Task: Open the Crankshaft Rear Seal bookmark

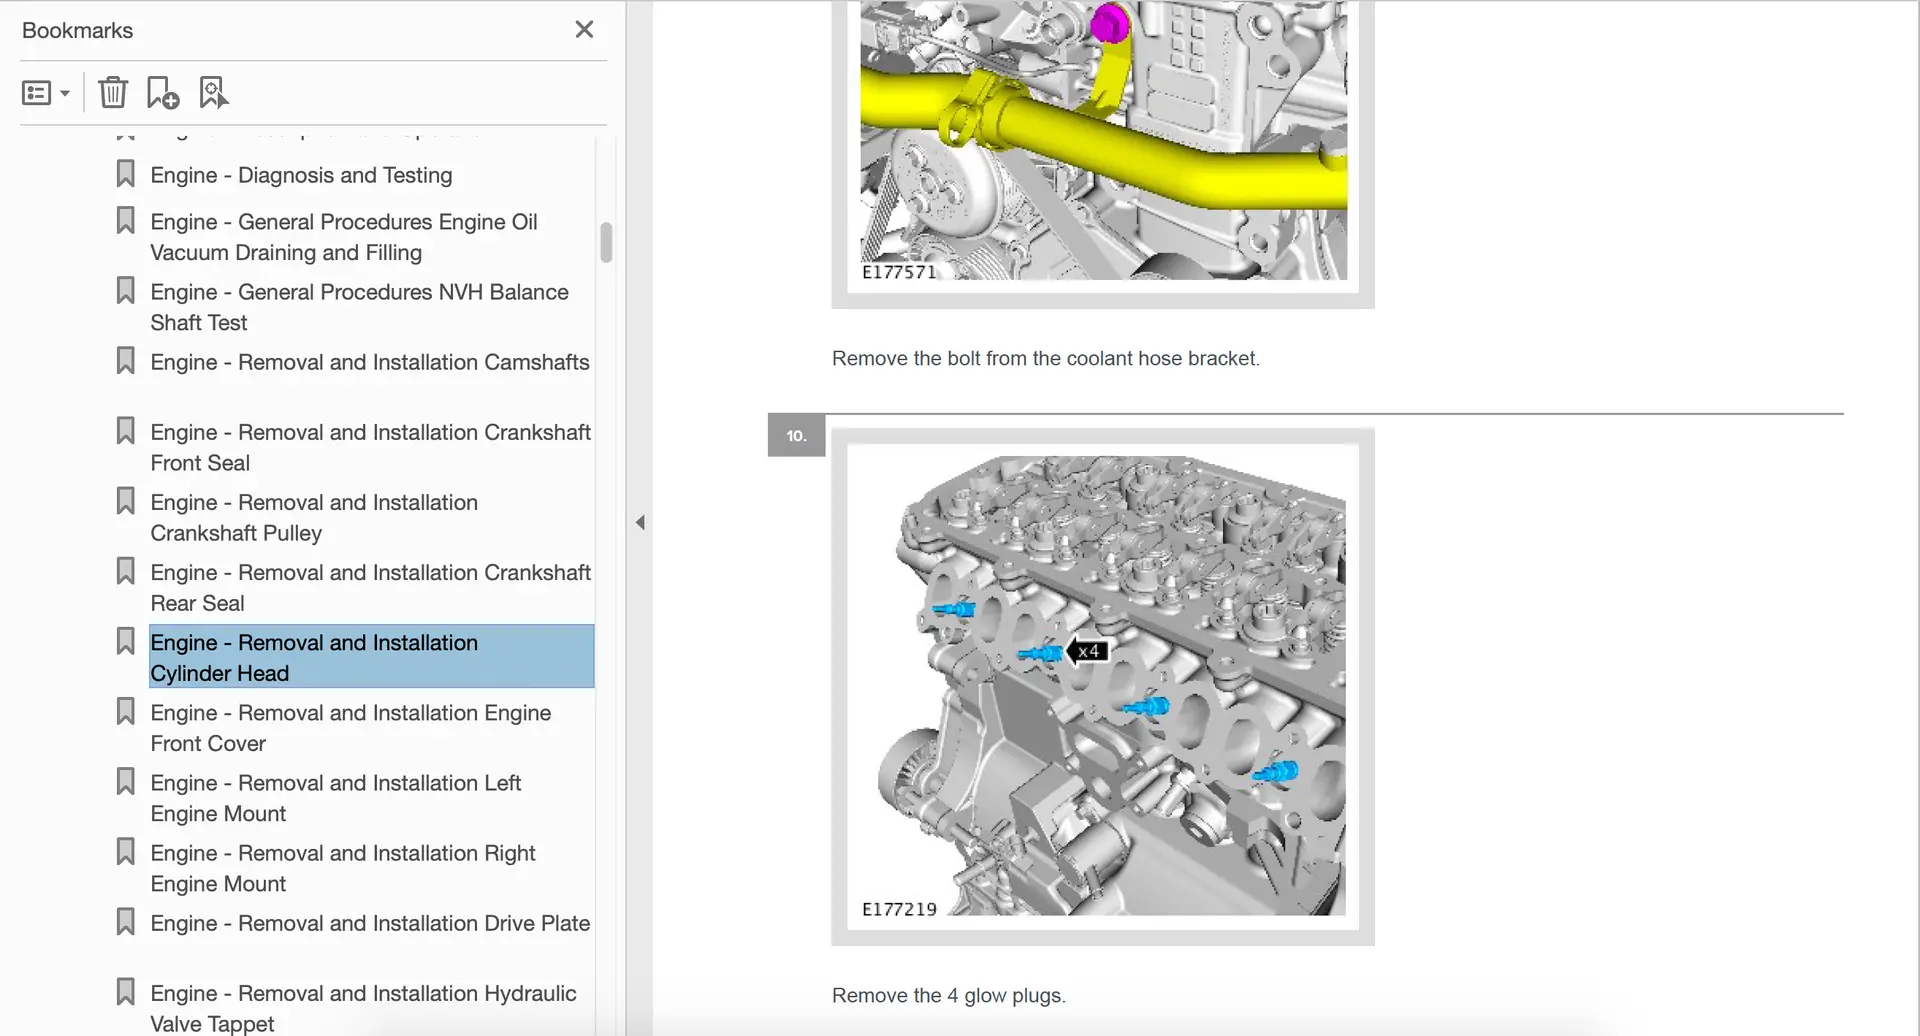Action: pyautogui.click(x=369, y=587)
